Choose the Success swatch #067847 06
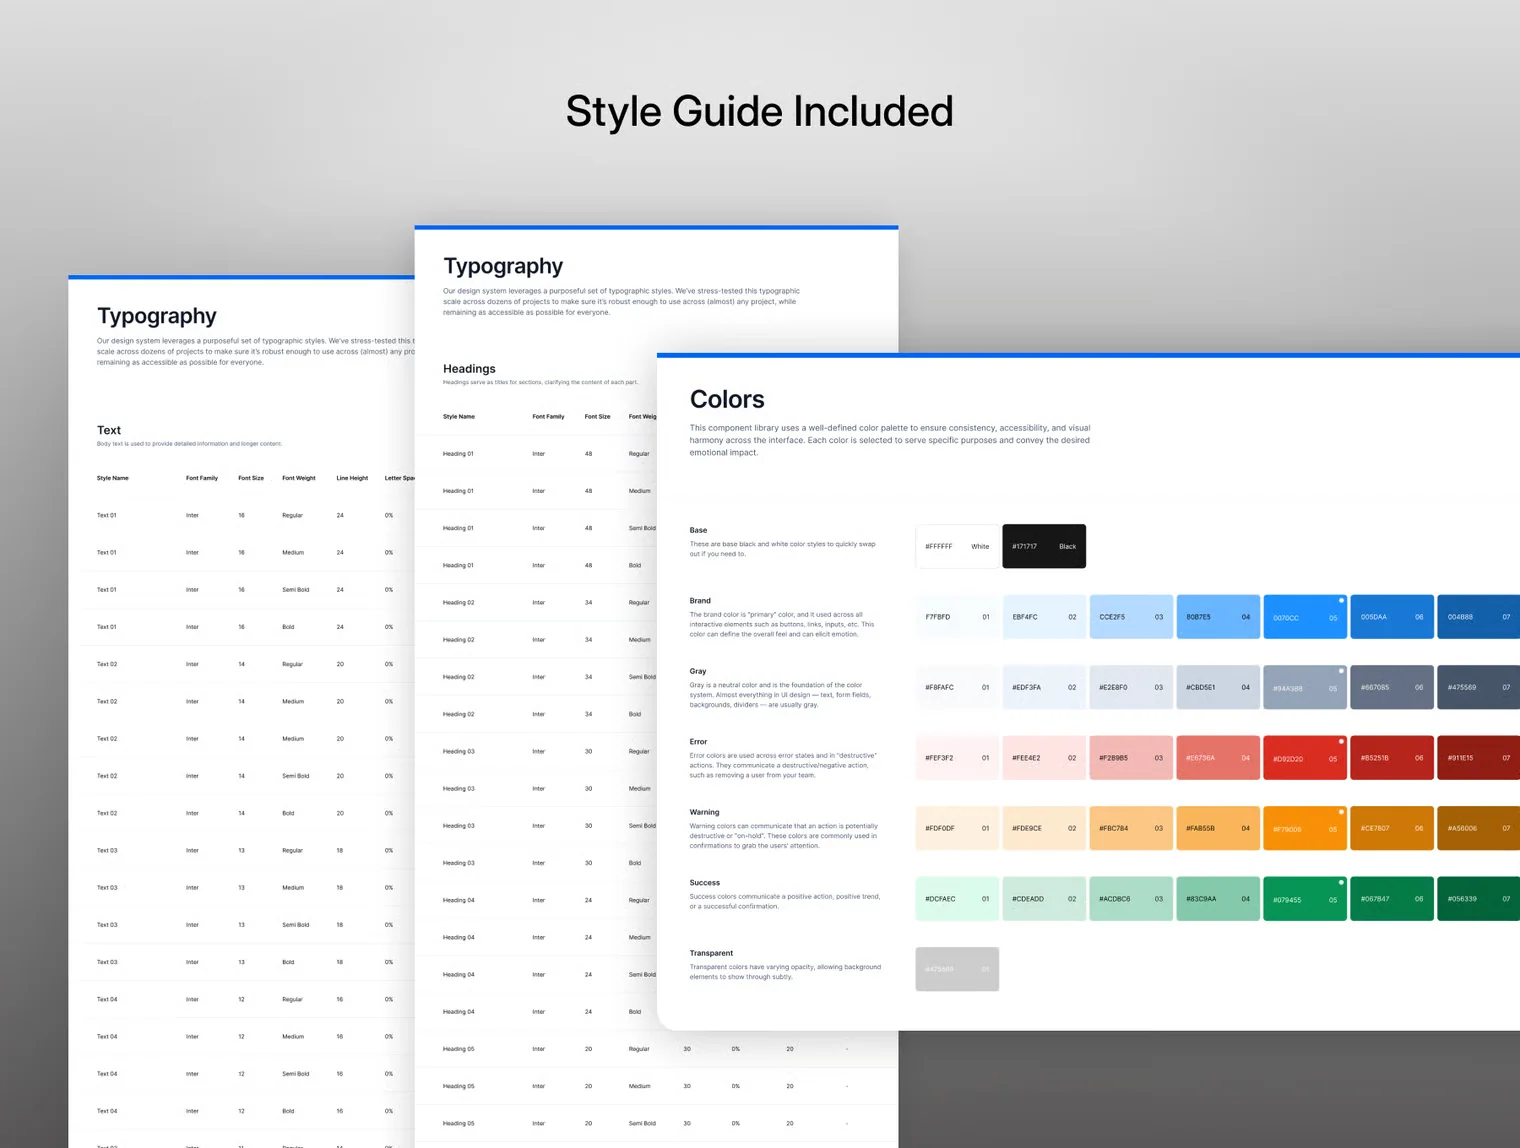The image size is (1520, 1148). [x=1392, y=899]
